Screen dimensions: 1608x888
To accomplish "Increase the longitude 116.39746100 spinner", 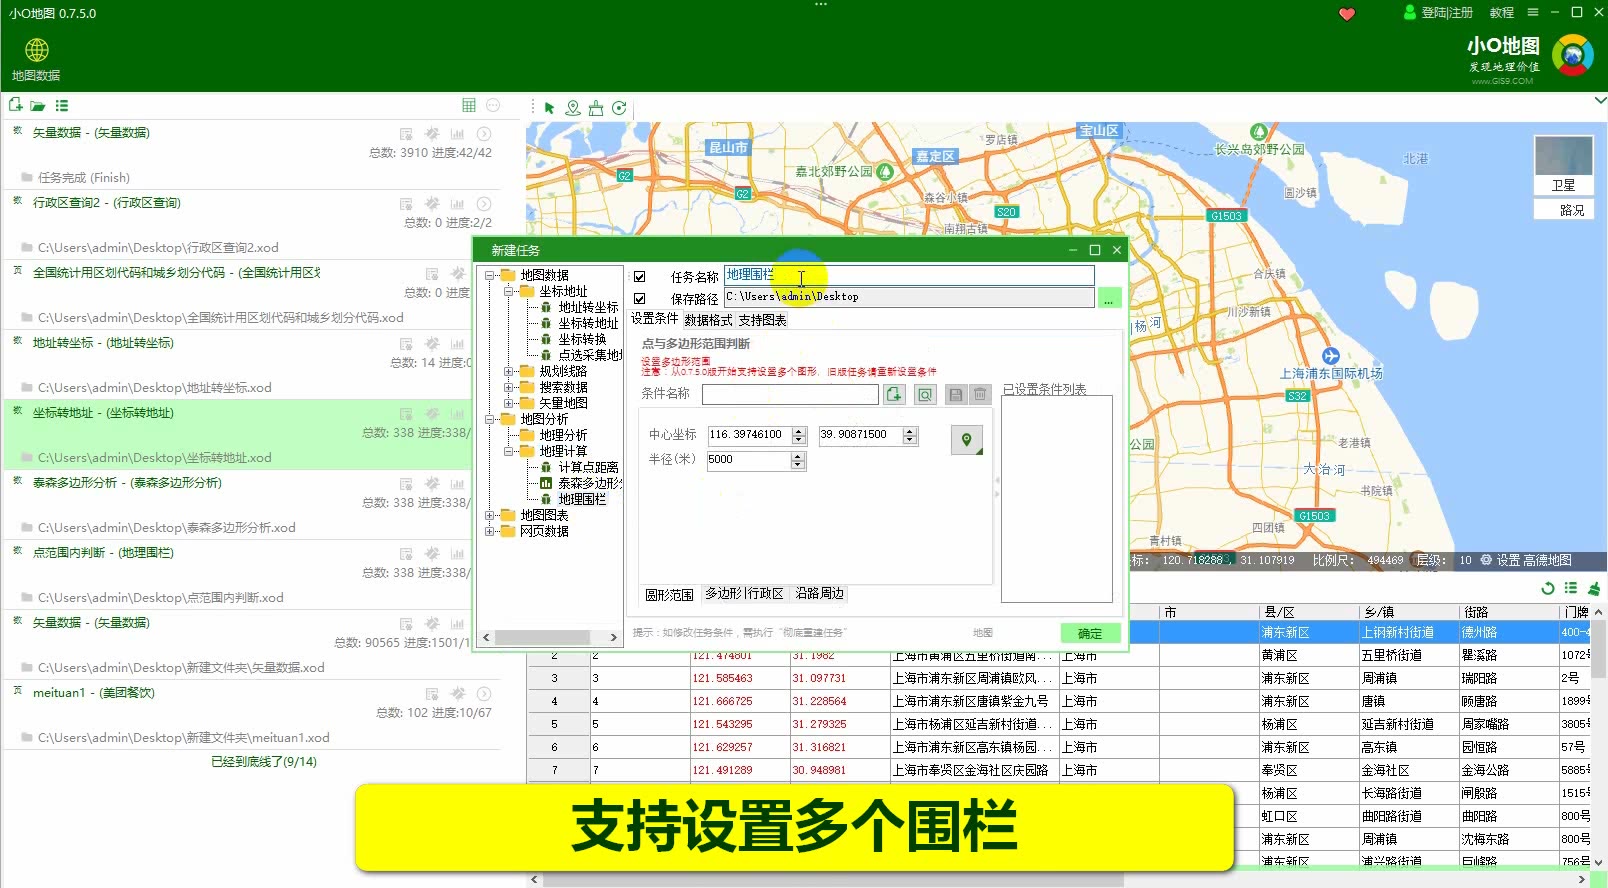I will pyautogui.click(x=799, y=431).
